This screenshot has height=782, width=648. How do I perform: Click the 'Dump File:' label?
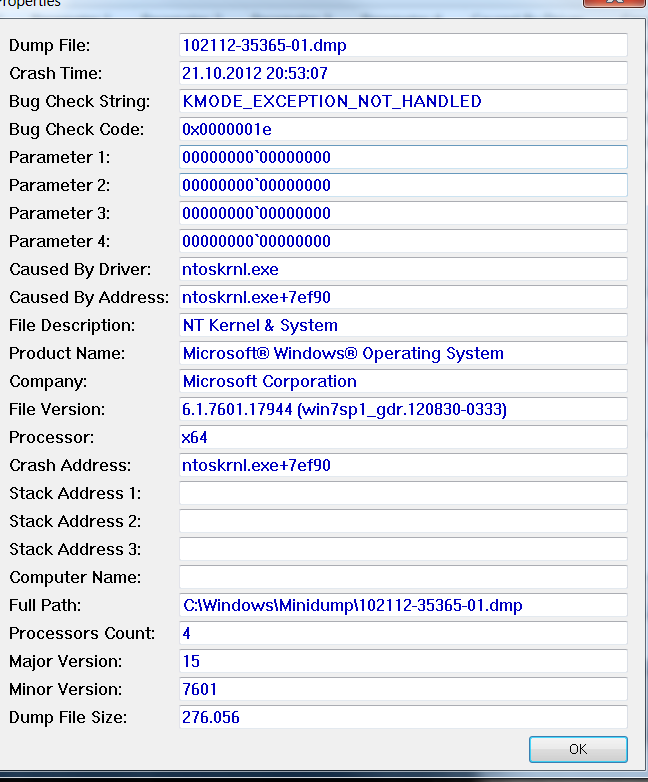(49, 45)
